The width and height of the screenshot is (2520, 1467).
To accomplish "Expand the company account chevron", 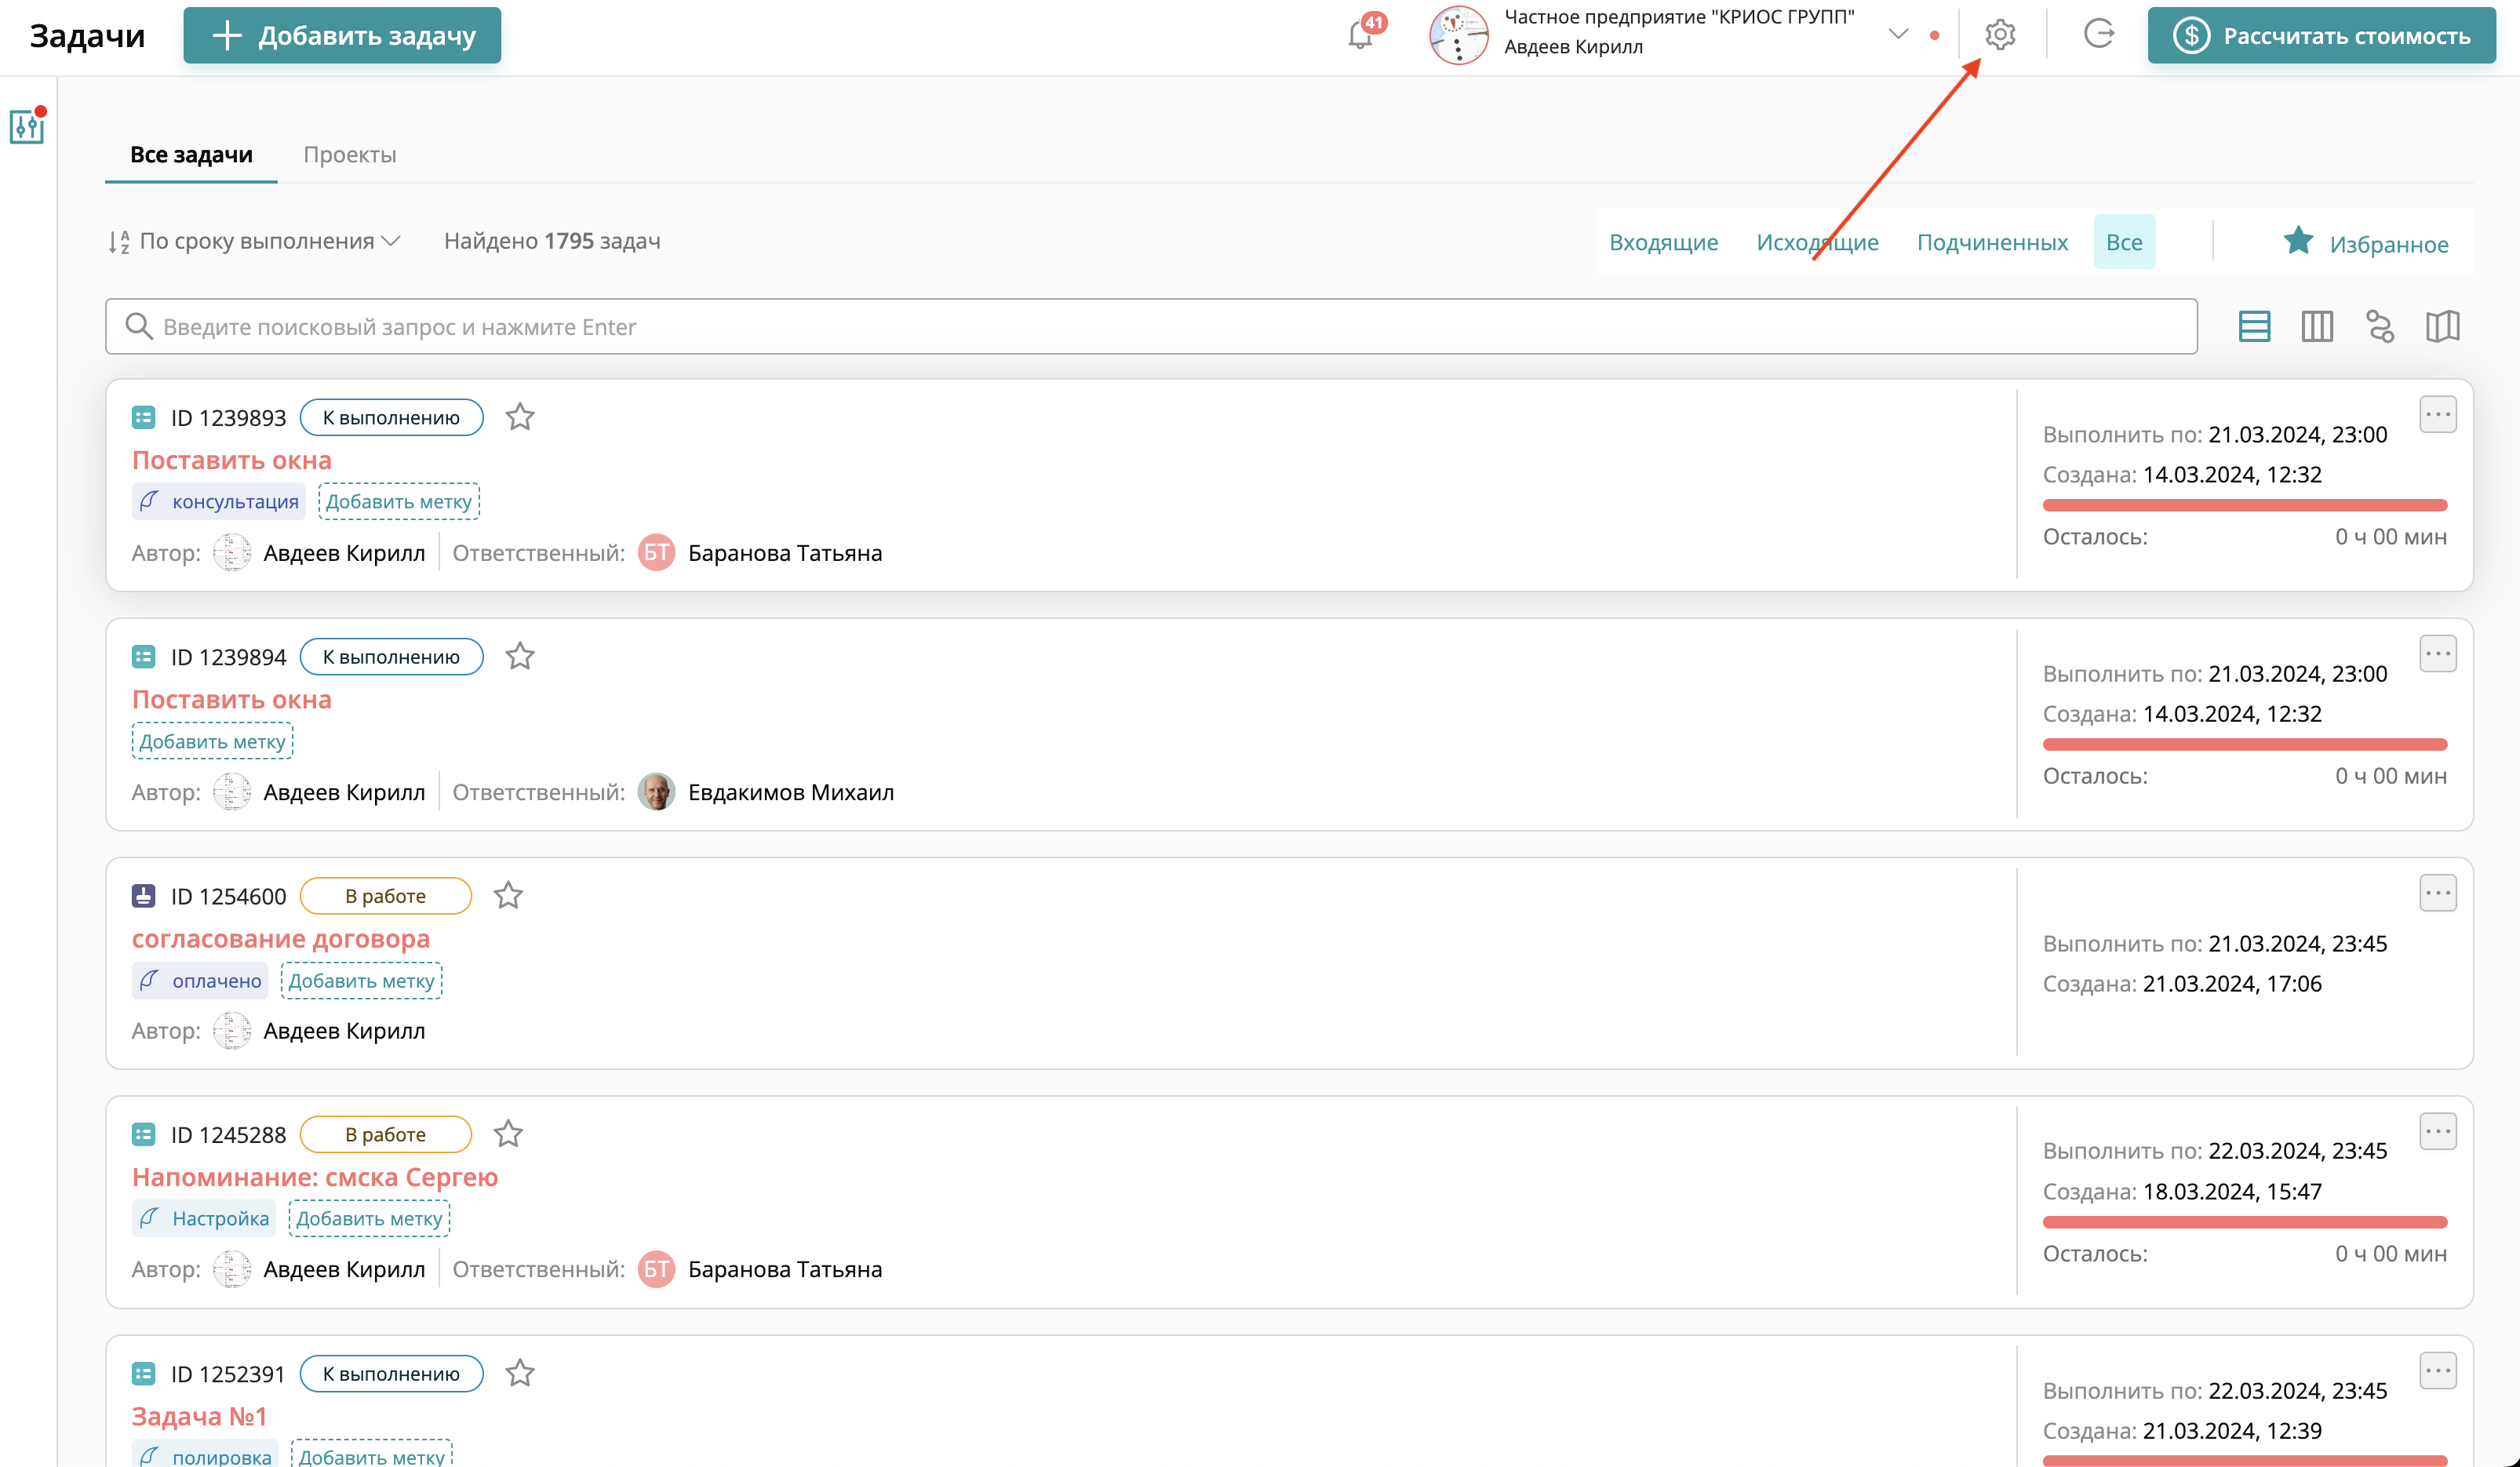I will tap(1898, 34).
